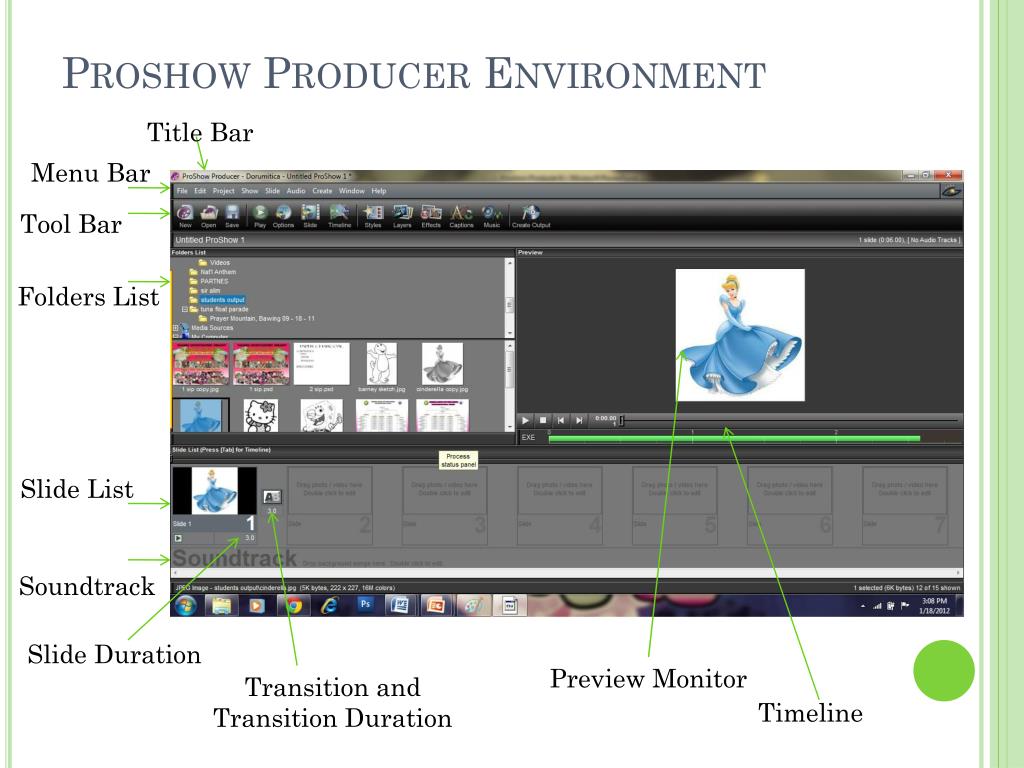This screenshot has height=768, width=1024.
Task: Open the File menu
Action: click(182, 191)
